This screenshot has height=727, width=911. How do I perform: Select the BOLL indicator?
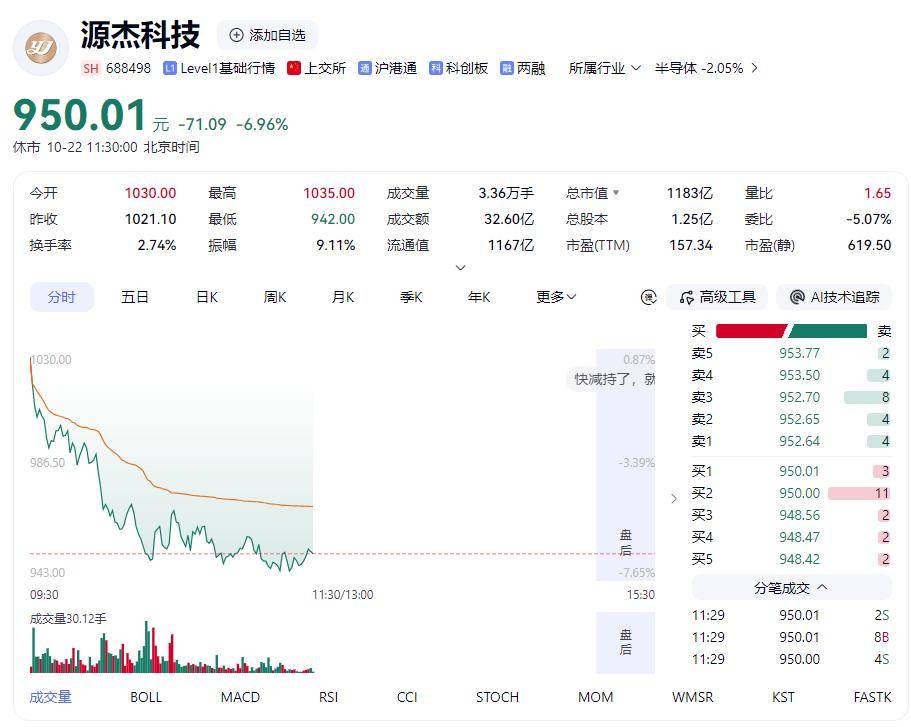[x=146, y=697]
